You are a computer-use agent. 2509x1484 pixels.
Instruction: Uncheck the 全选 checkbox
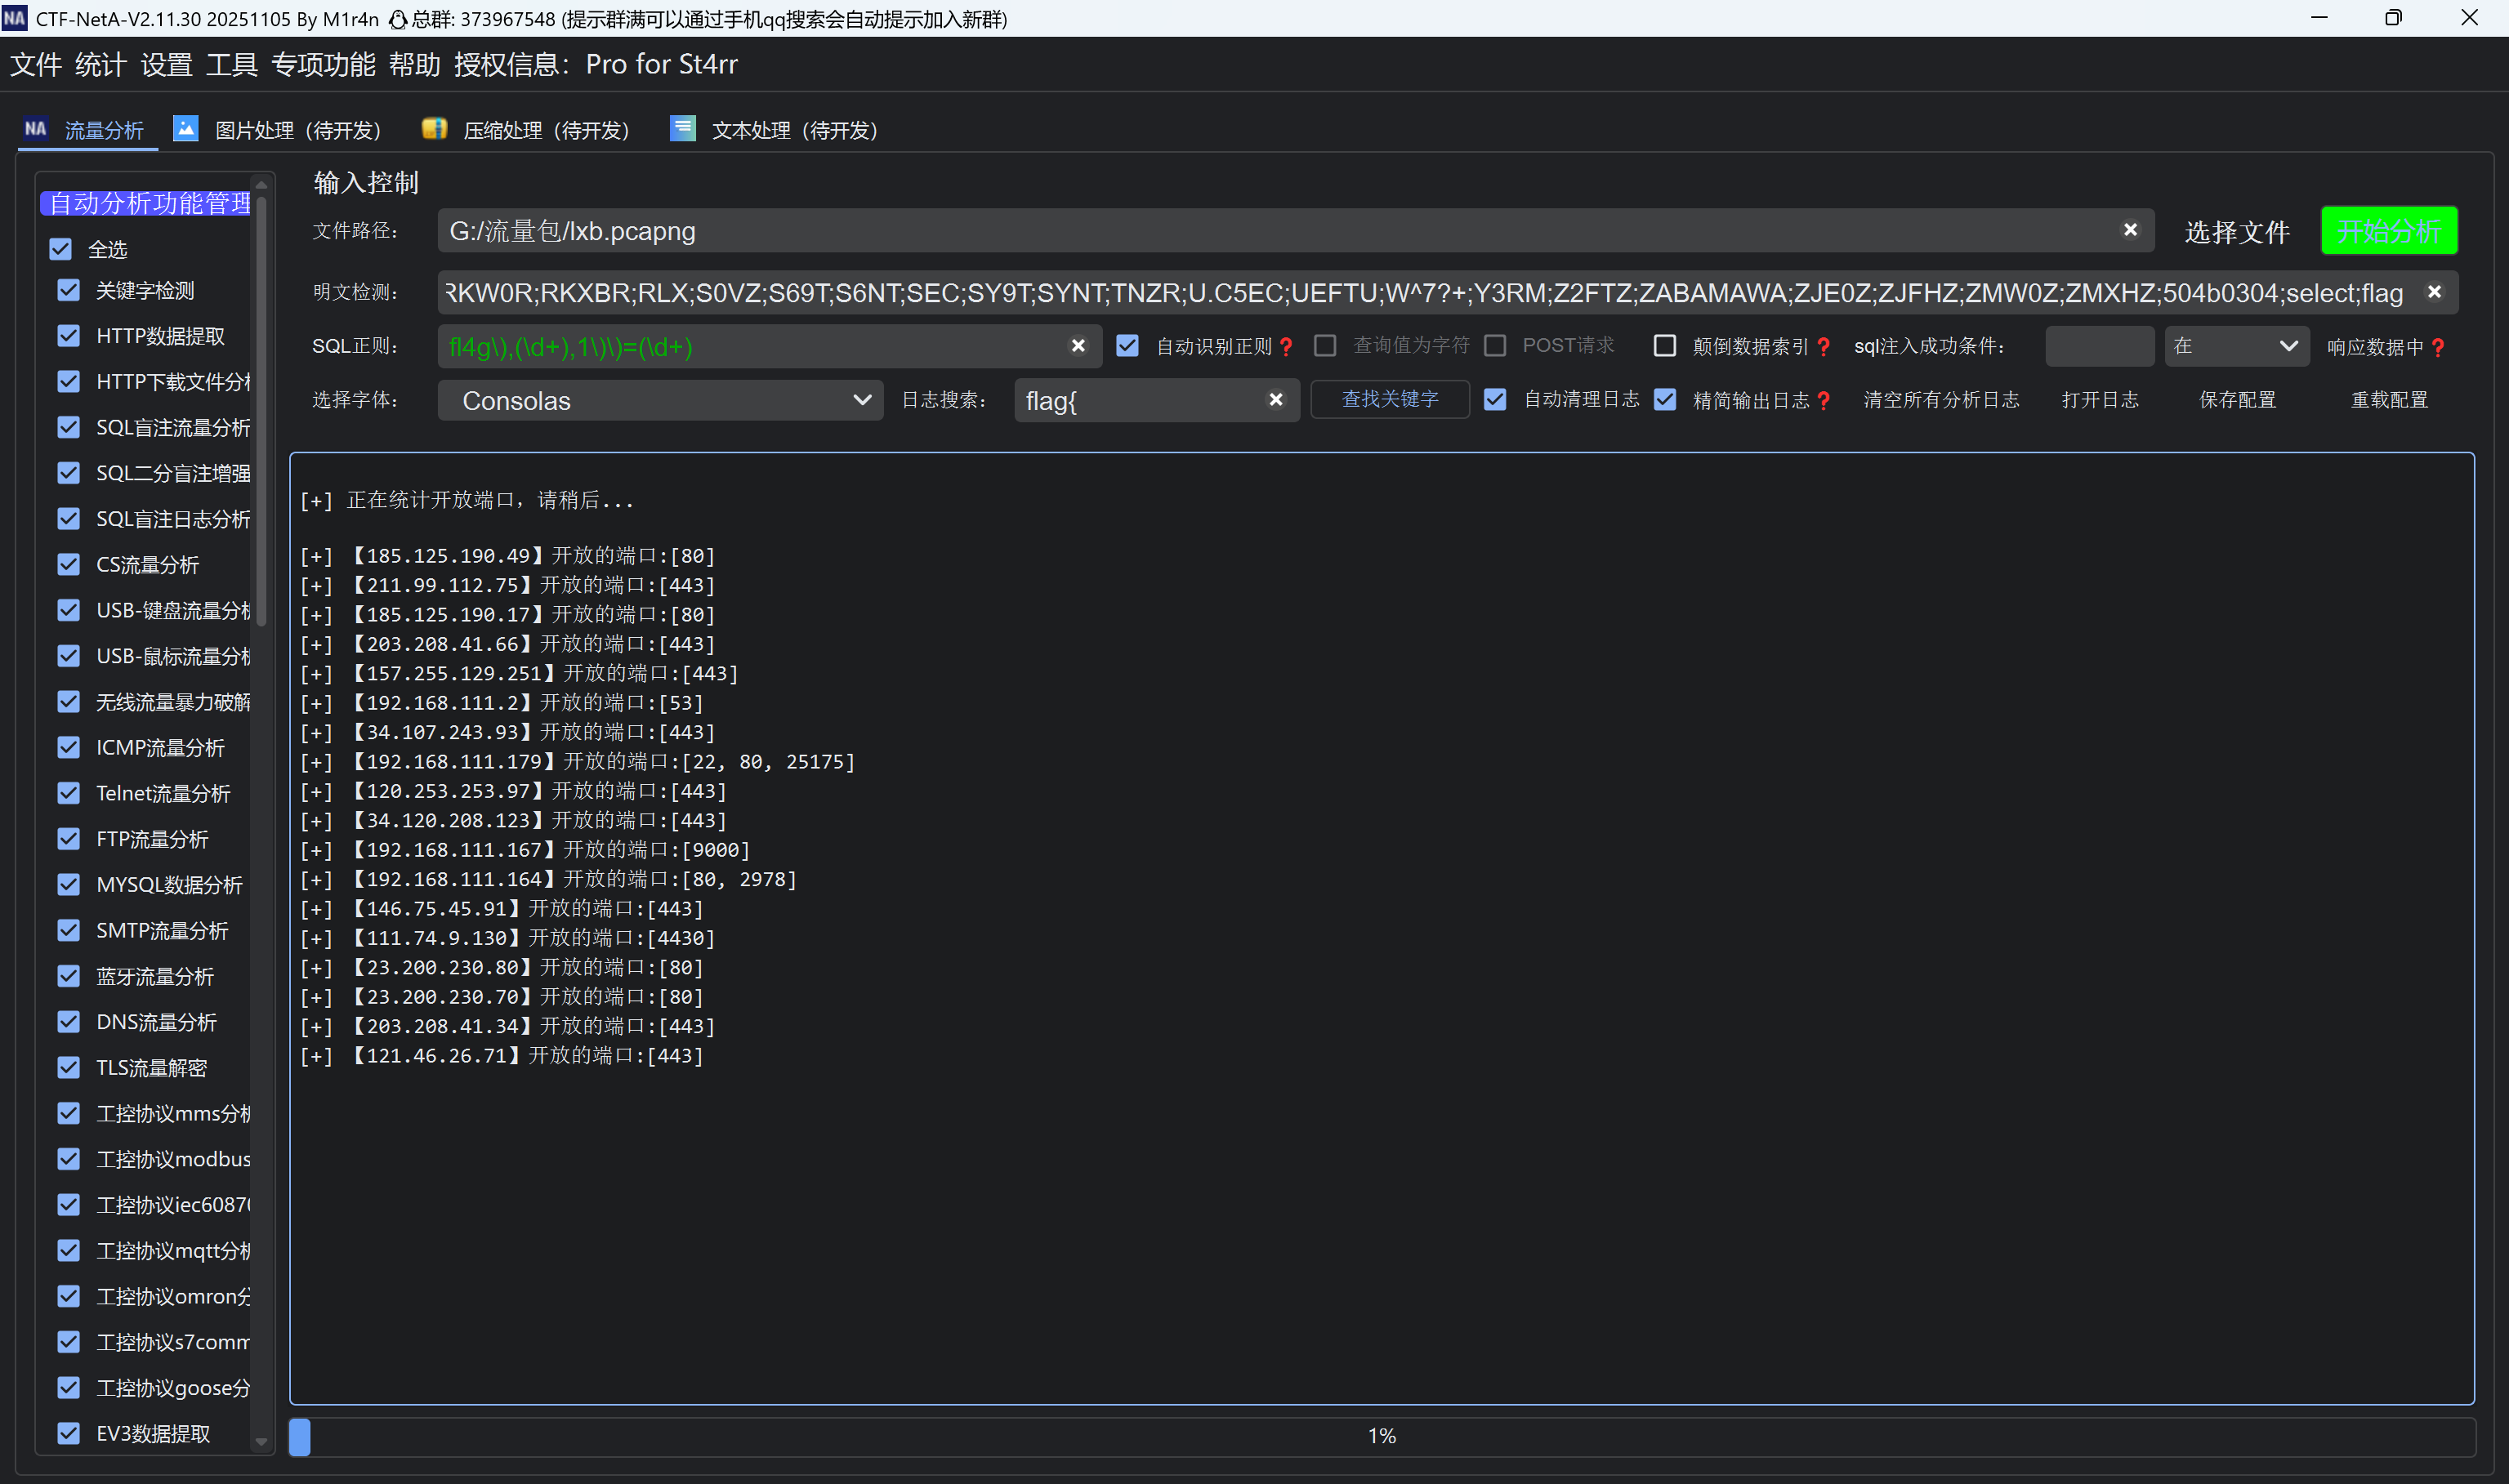(61, 249)
